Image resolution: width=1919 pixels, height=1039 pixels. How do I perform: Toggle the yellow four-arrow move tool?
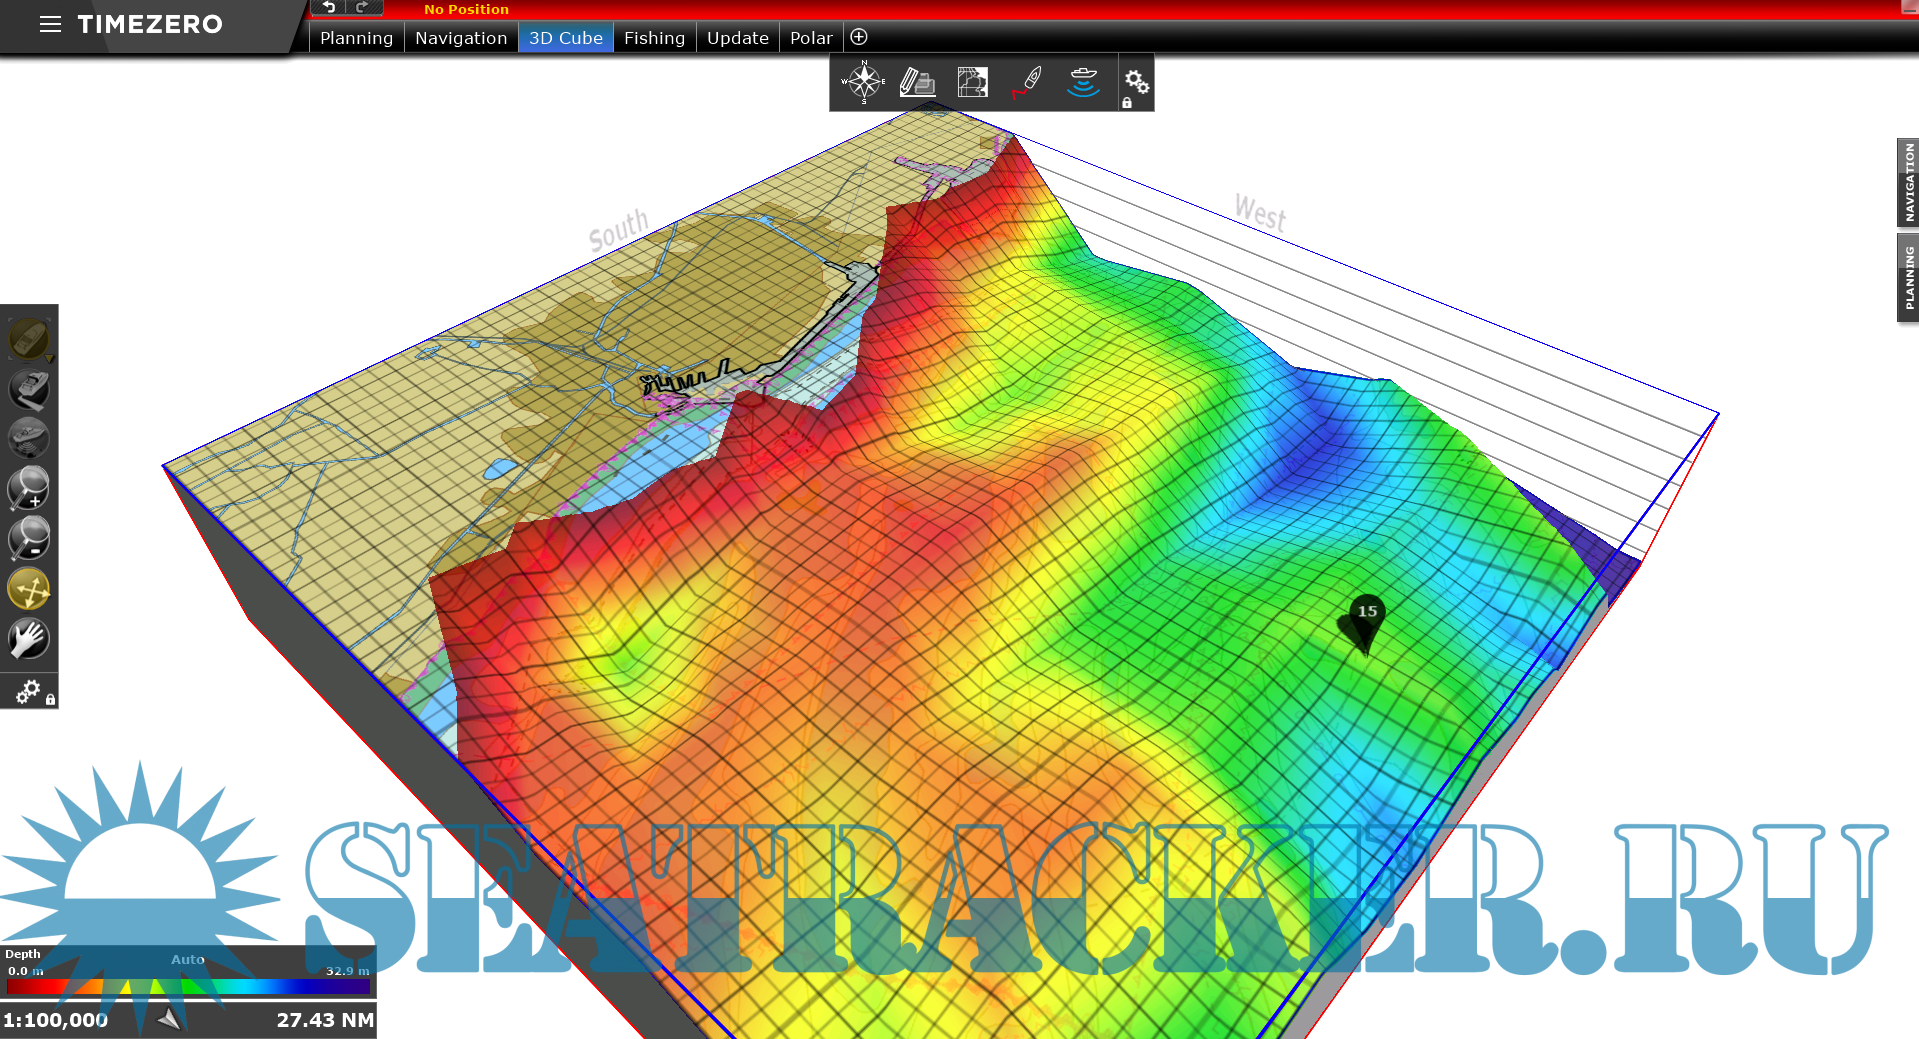[29, 589]
